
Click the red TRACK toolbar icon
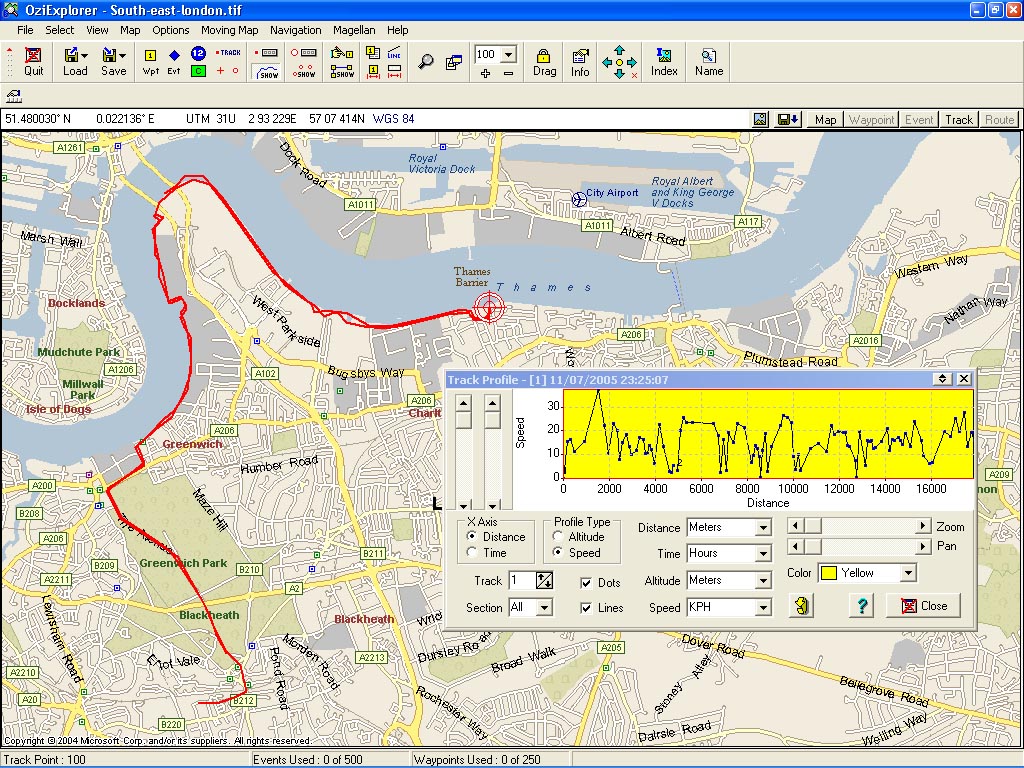coord(228,53)
